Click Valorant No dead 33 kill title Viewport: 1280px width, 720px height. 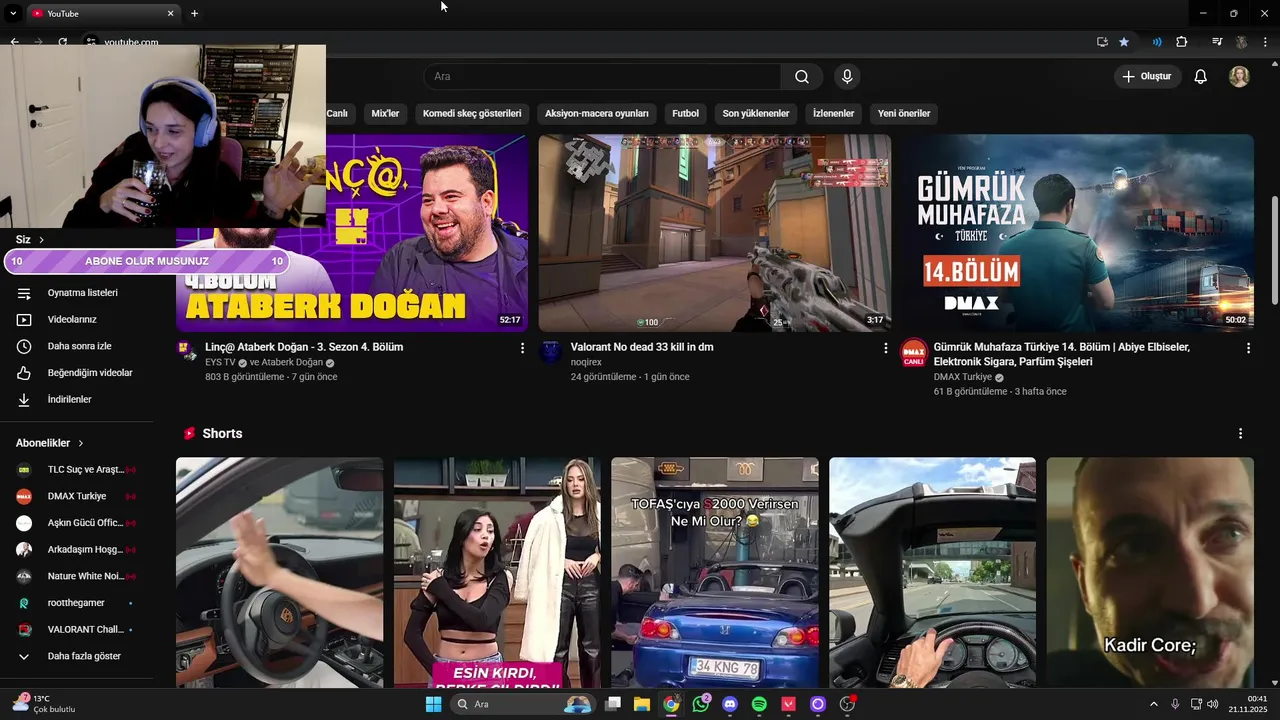pyautogui.click(x=642, y=347)
